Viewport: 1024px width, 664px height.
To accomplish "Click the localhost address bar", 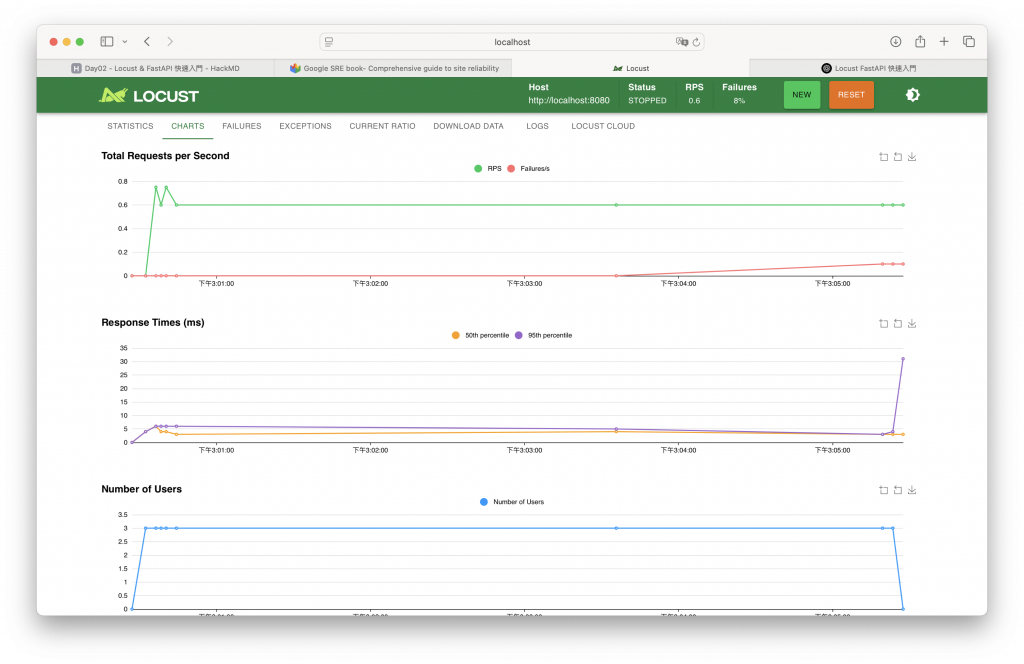I will [511, 42].
